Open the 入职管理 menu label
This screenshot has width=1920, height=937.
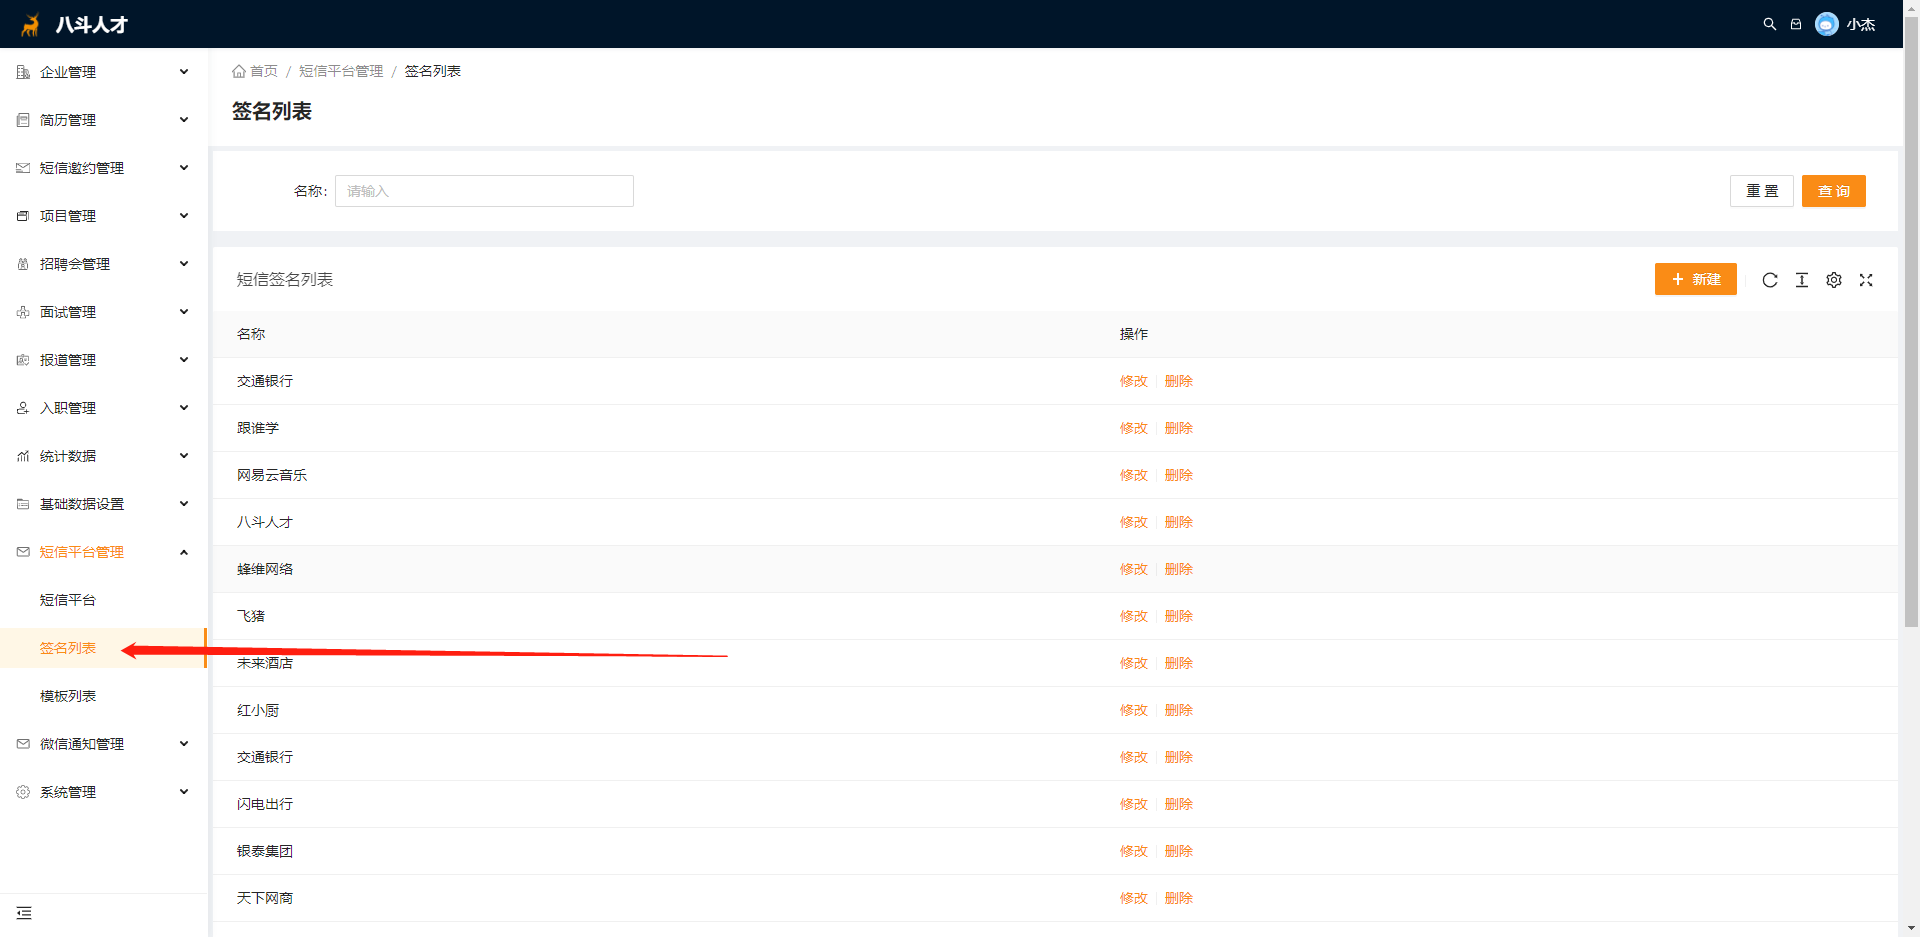68,408
